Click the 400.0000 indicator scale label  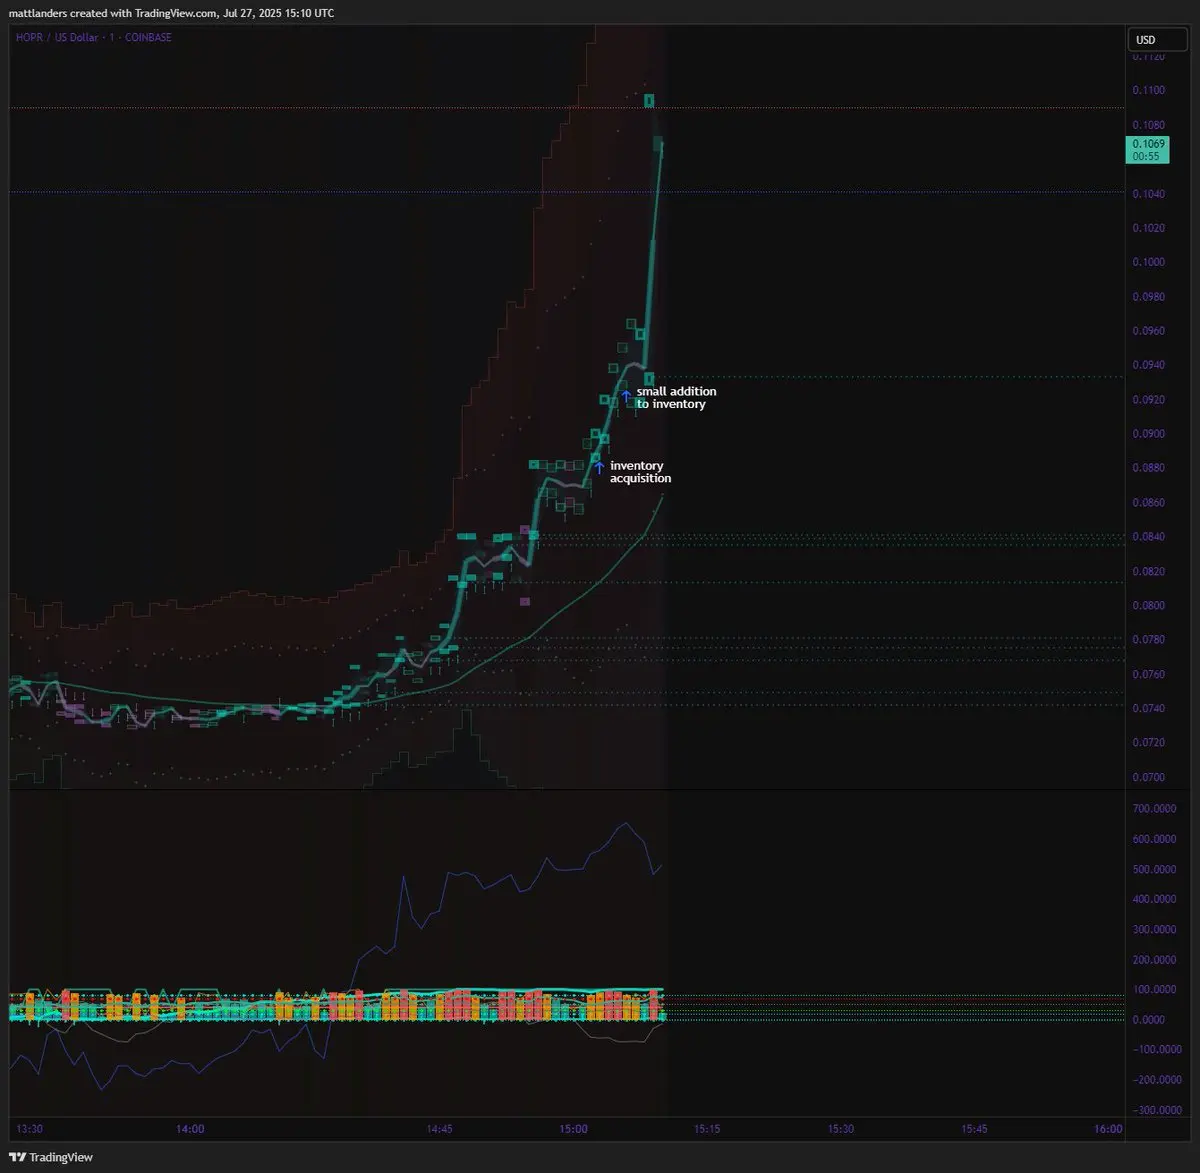pyautogui.click(x=1154, y=899)
